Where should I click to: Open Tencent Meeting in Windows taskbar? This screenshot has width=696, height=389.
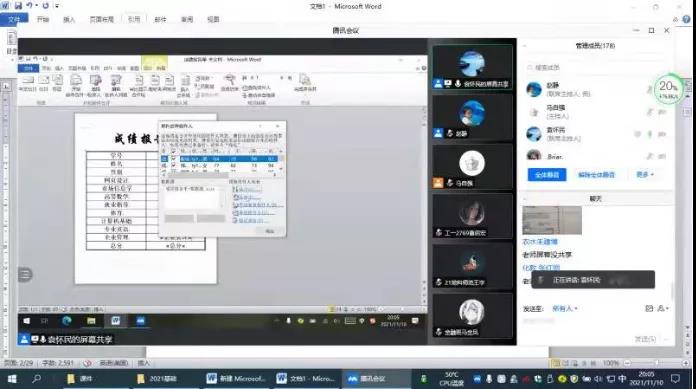pyautogui.click(x=367, y=379)
